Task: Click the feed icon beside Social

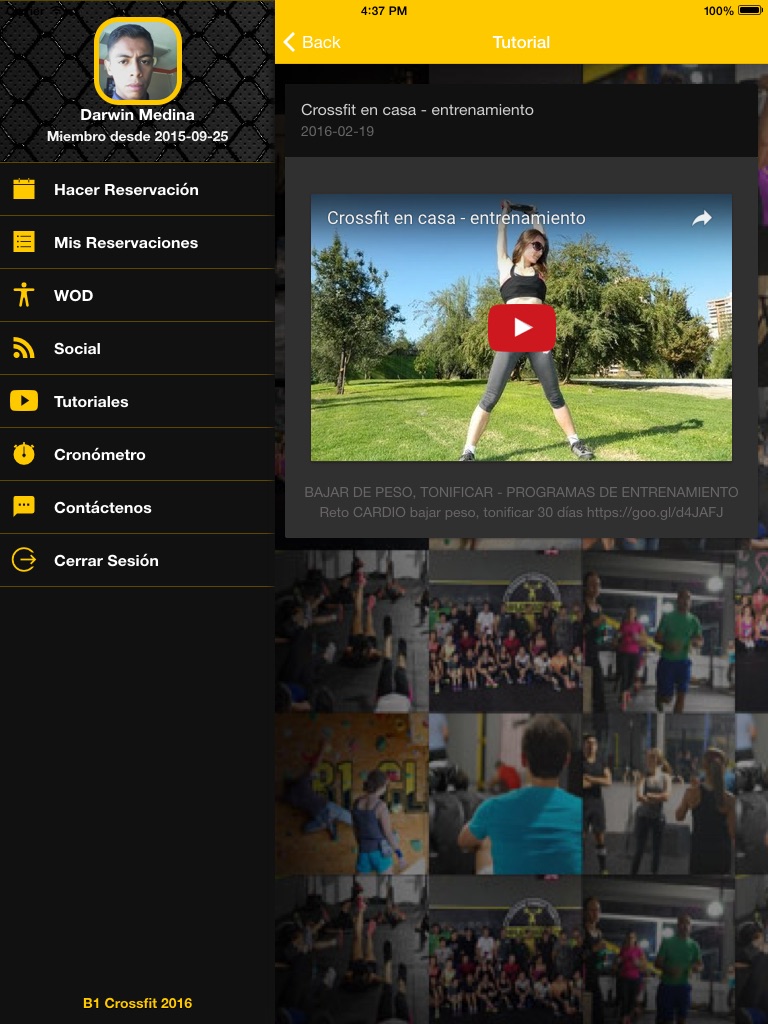Action: pyautogui.click(x=24, y=348)
